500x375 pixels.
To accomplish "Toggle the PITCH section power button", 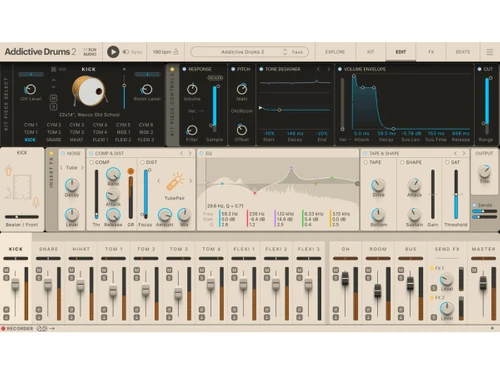I will tap(233, 69).
